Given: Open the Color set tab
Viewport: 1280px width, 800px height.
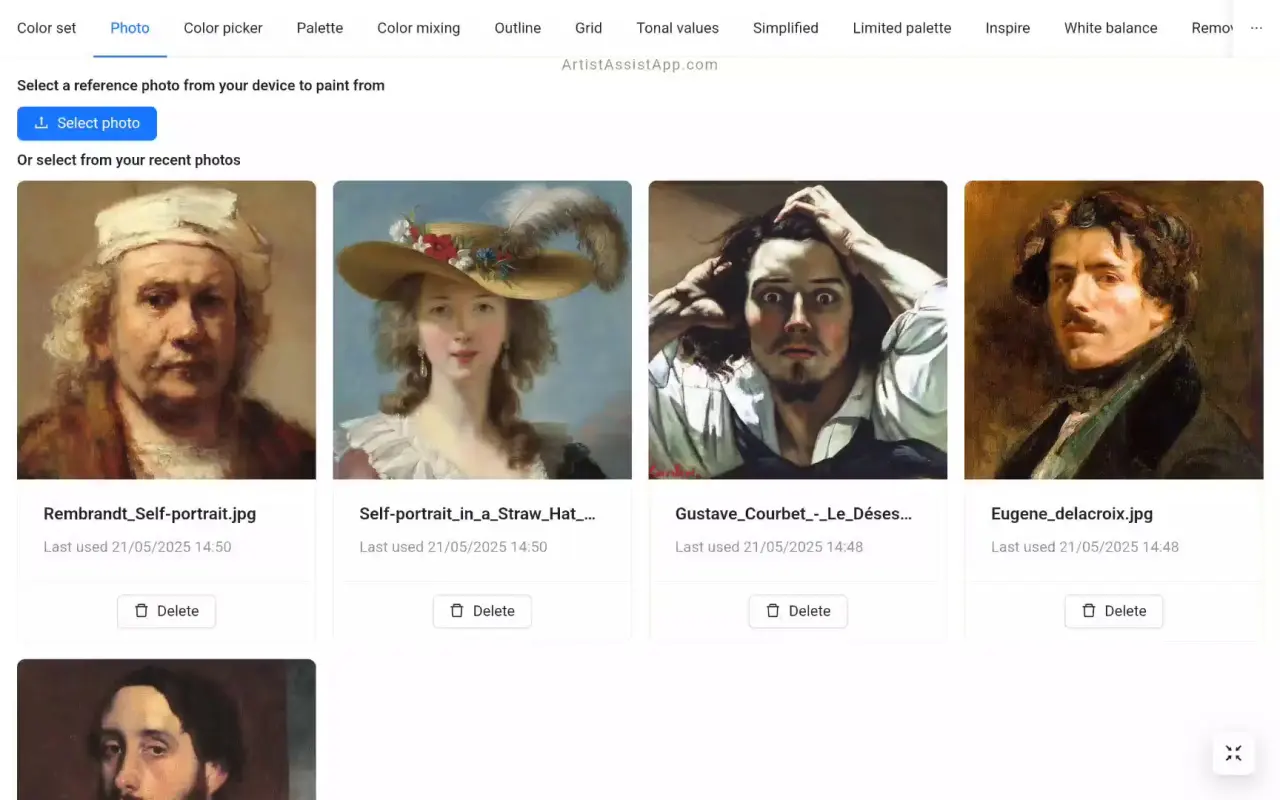Looking at the screenshot, I should click(47, 28).
